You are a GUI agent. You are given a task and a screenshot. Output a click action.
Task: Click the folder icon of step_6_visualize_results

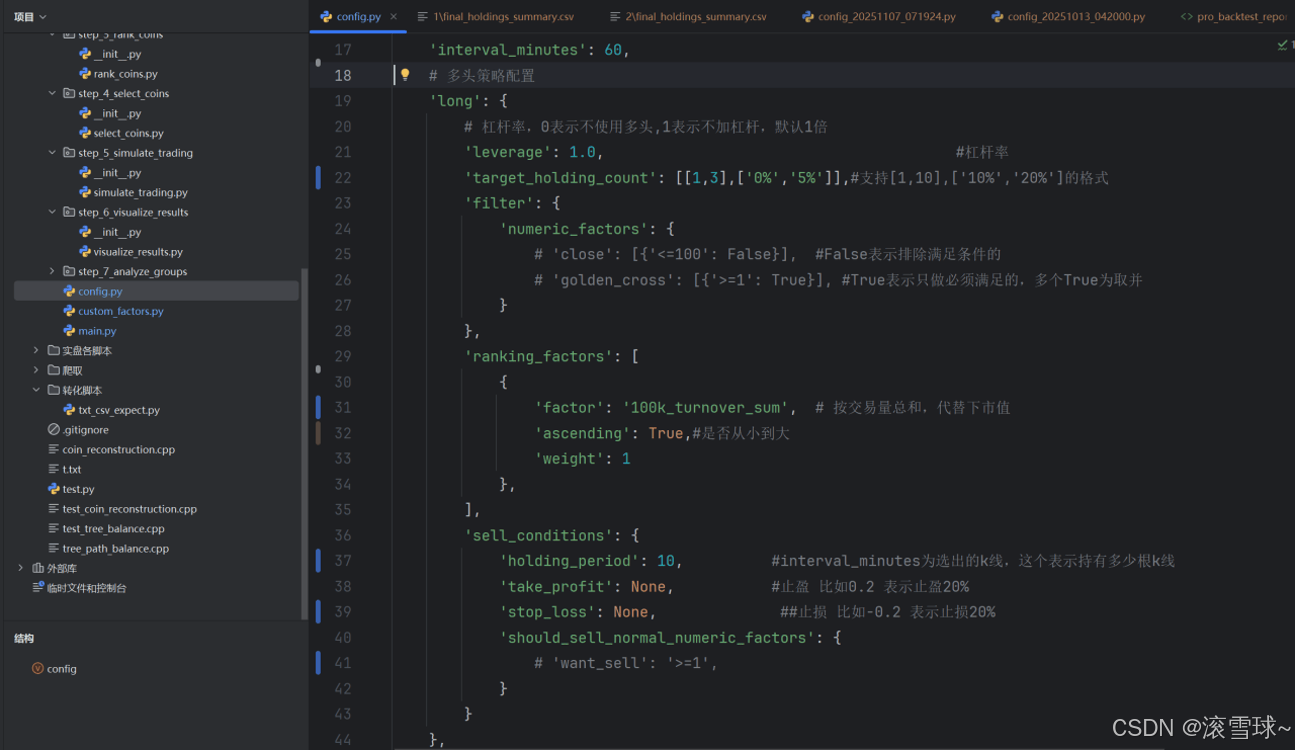pyautogui.click(x=69, y=212)
